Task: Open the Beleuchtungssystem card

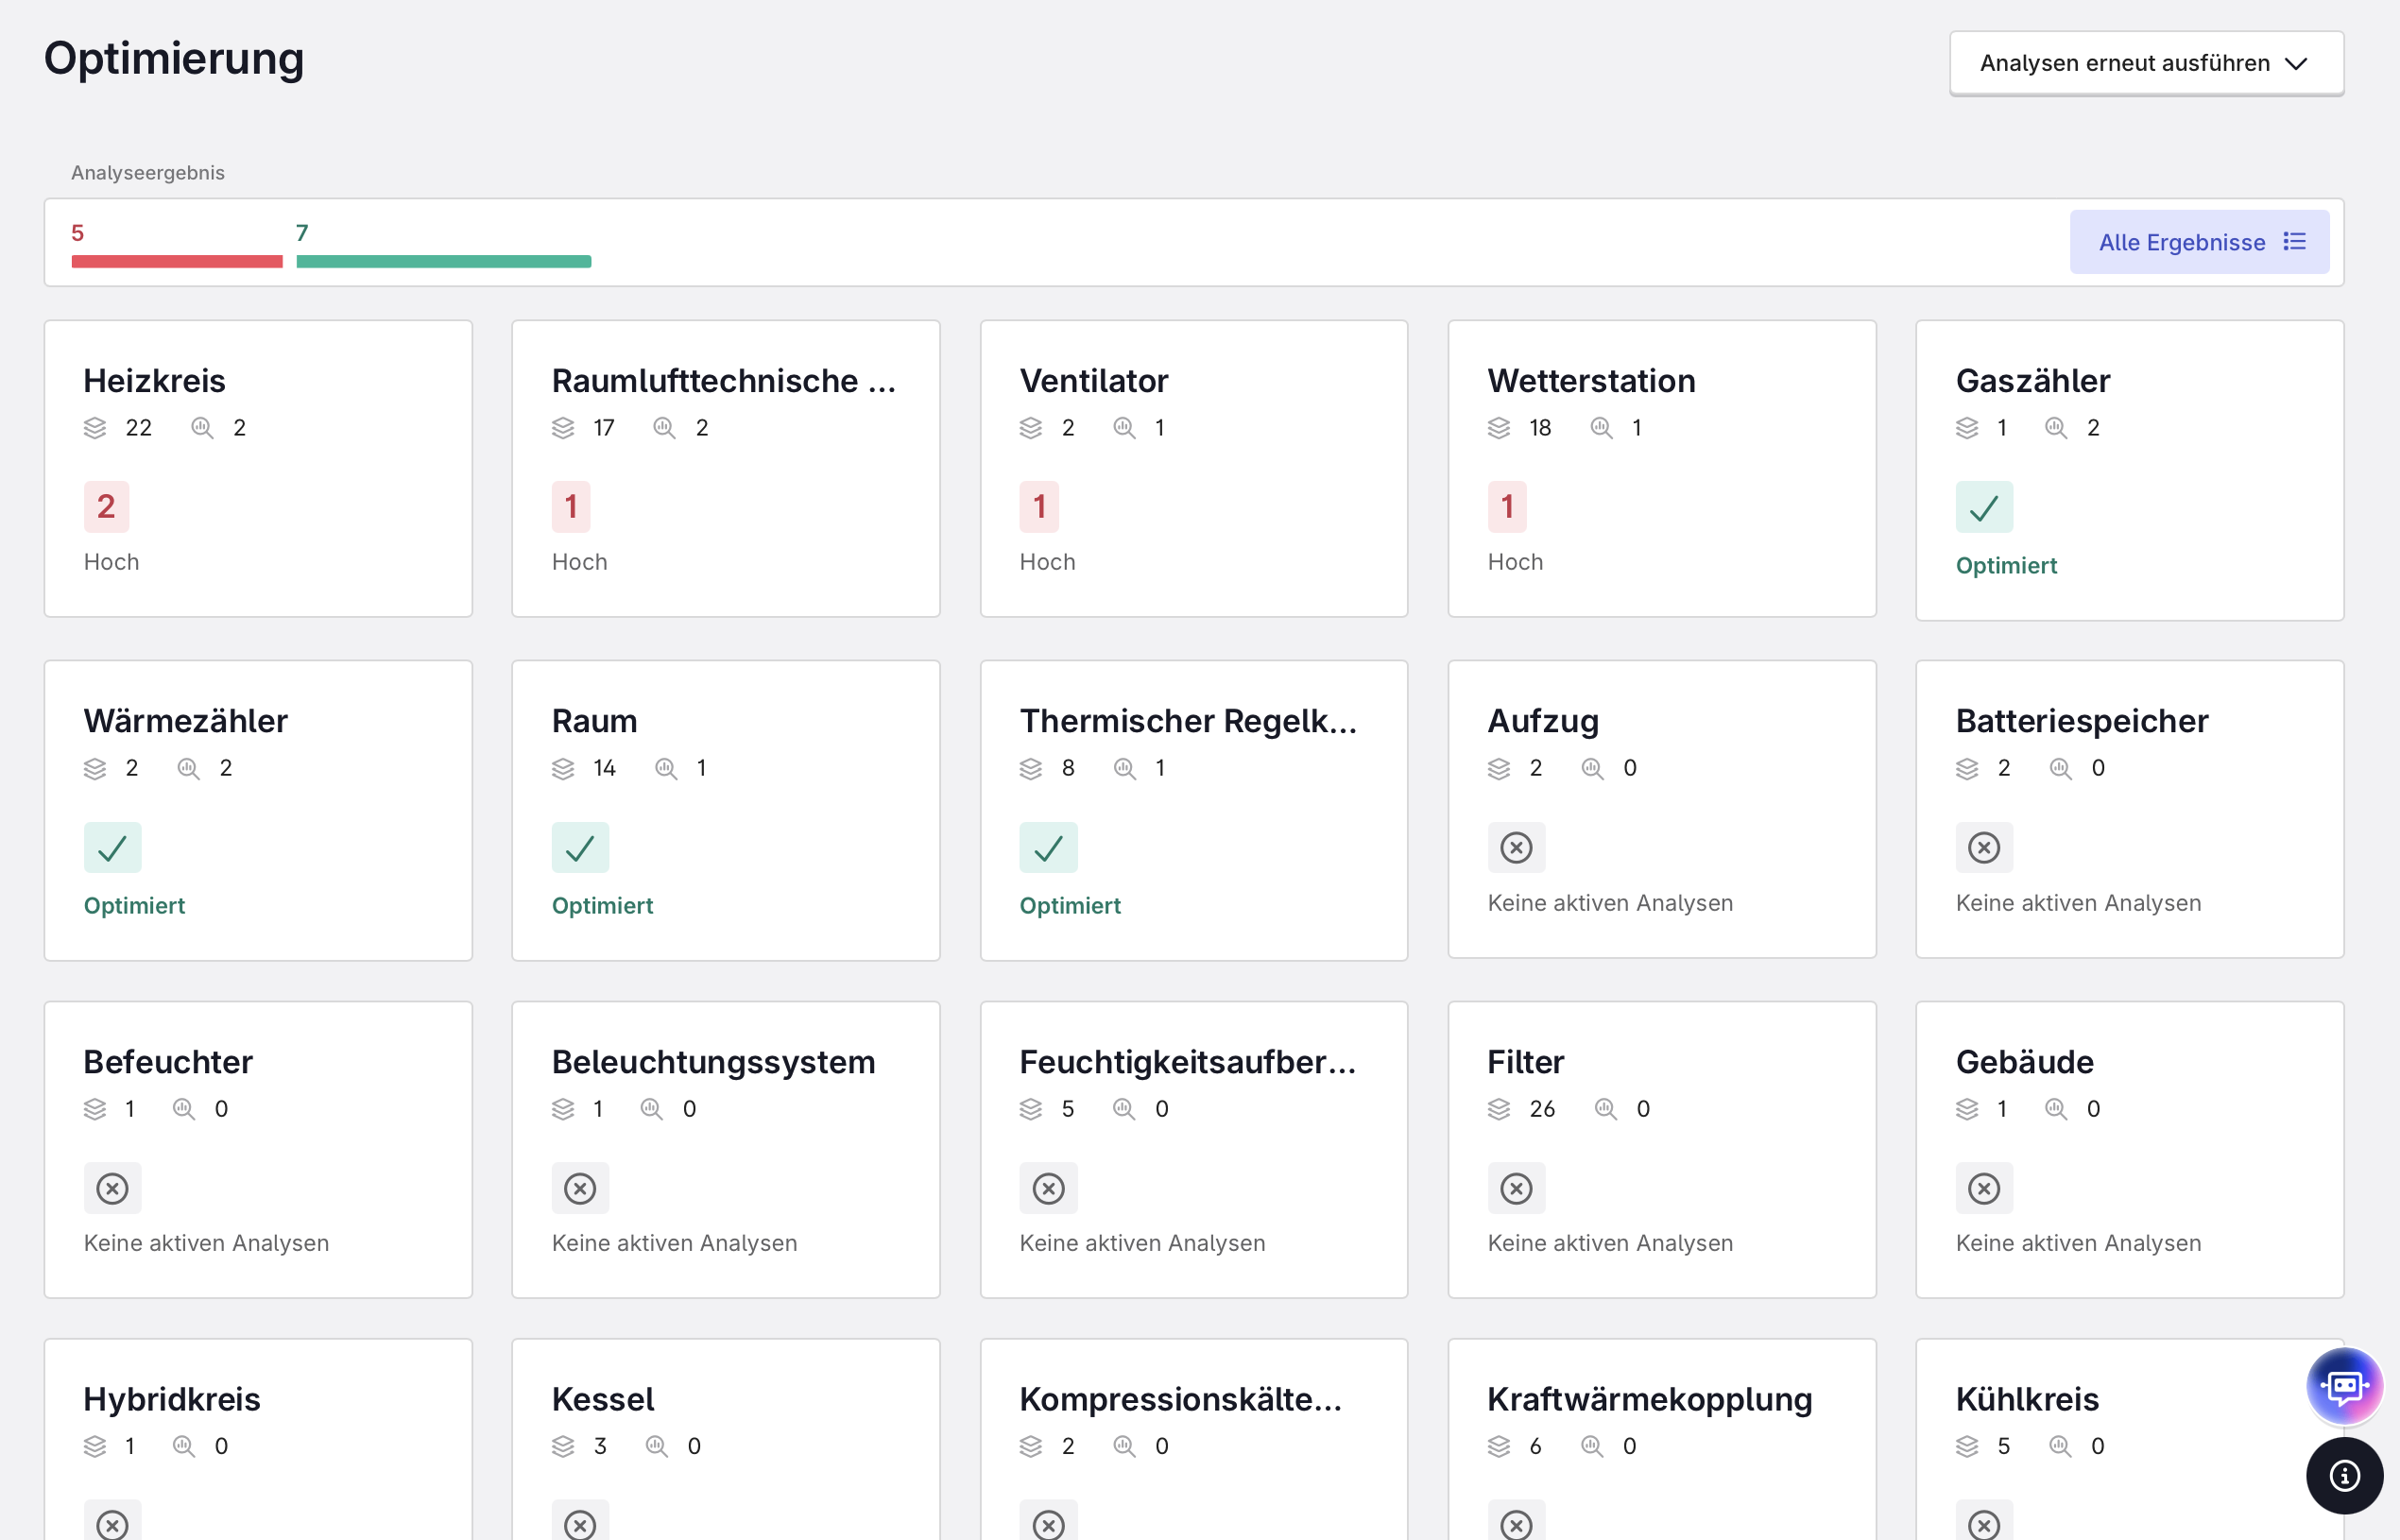Action: click(726, 1150)
